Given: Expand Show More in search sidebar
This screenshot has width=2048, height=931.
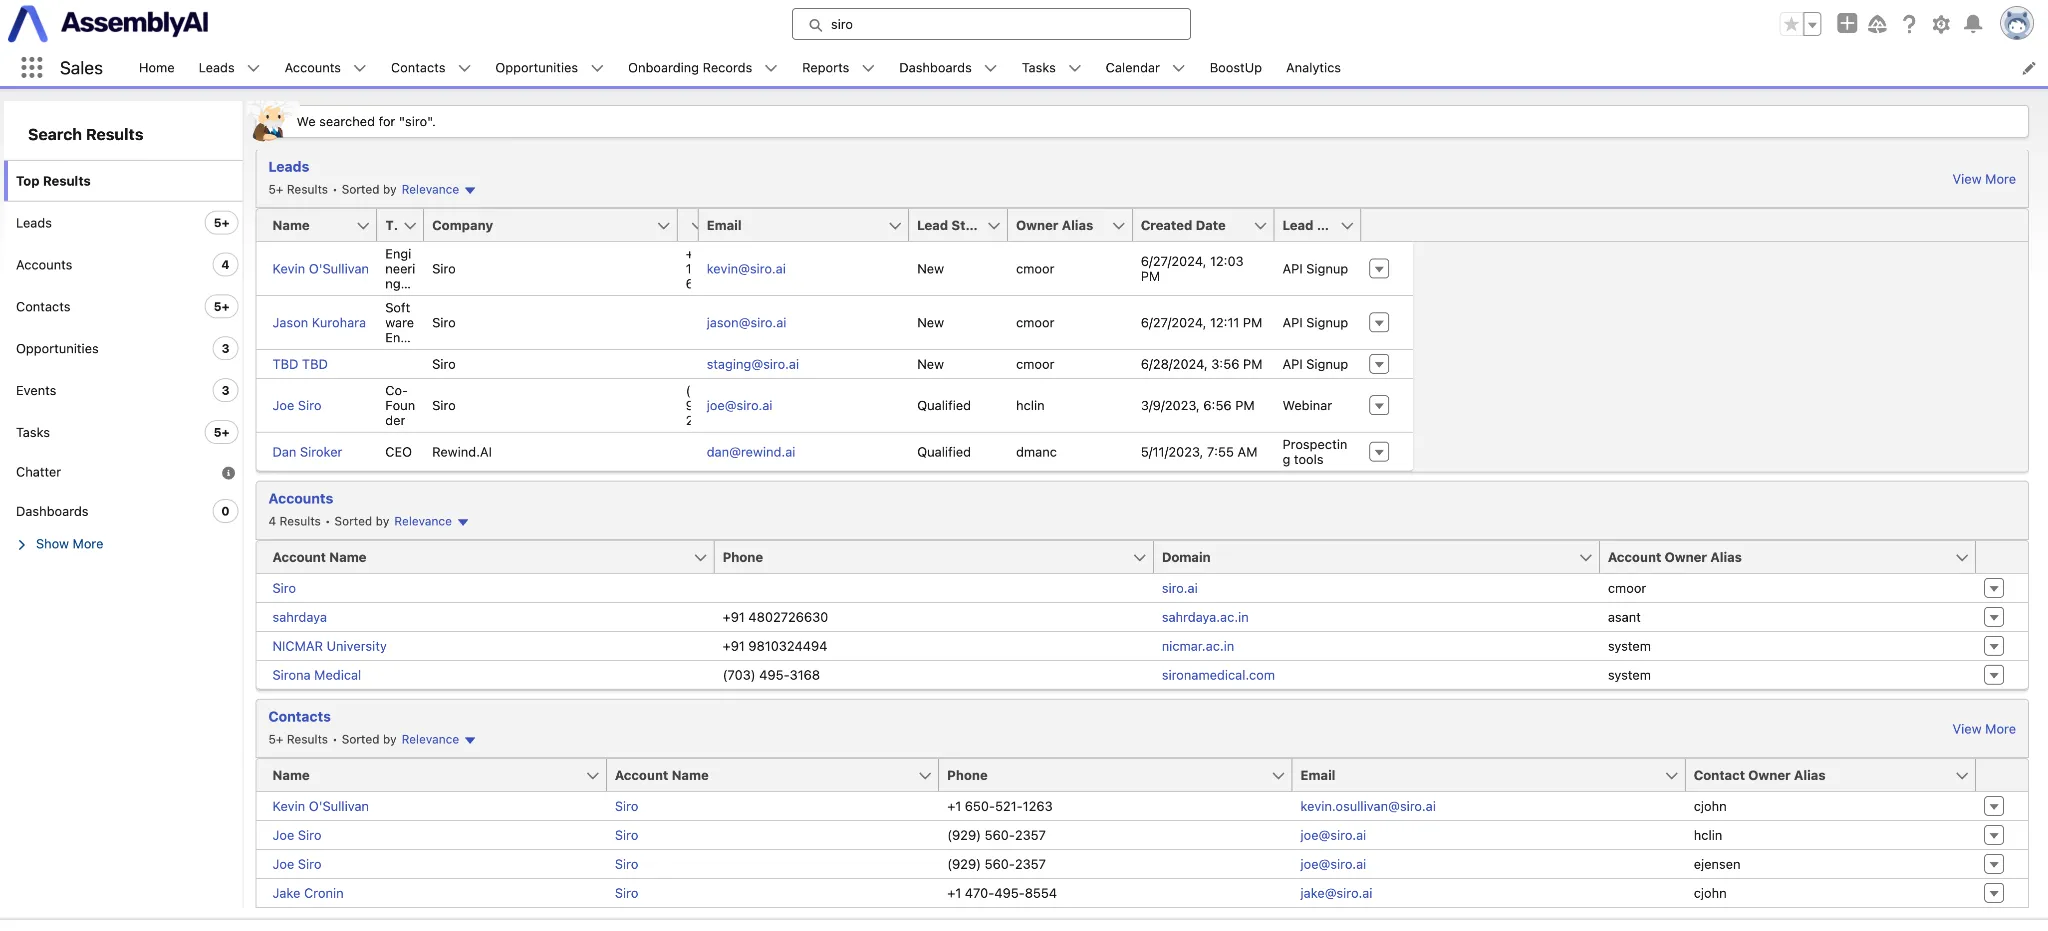Looking at the screenshot, I should point(69,544).
